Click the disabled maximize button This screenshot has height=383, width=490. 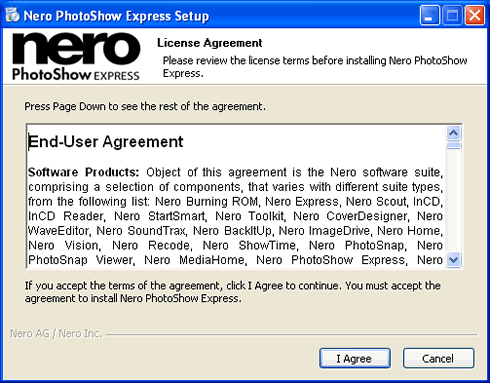(x=452, y=15)
